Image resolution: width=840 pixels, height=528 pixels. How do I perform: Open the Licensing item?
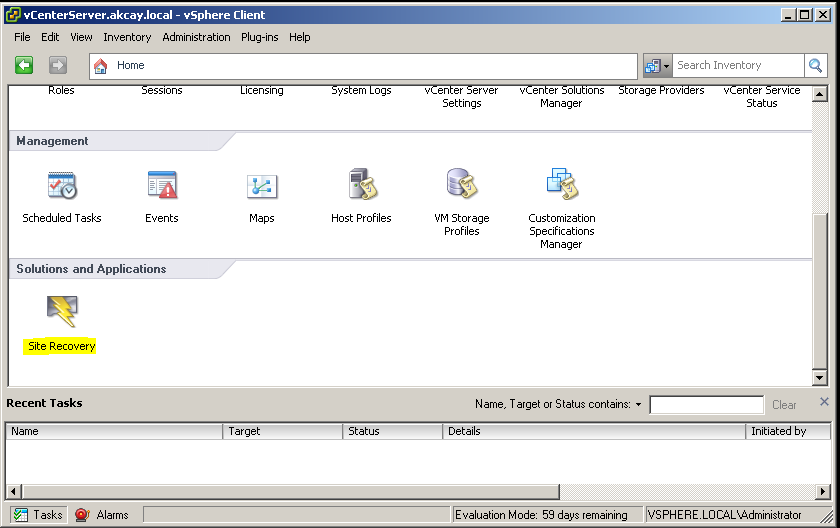click(261, 90)
